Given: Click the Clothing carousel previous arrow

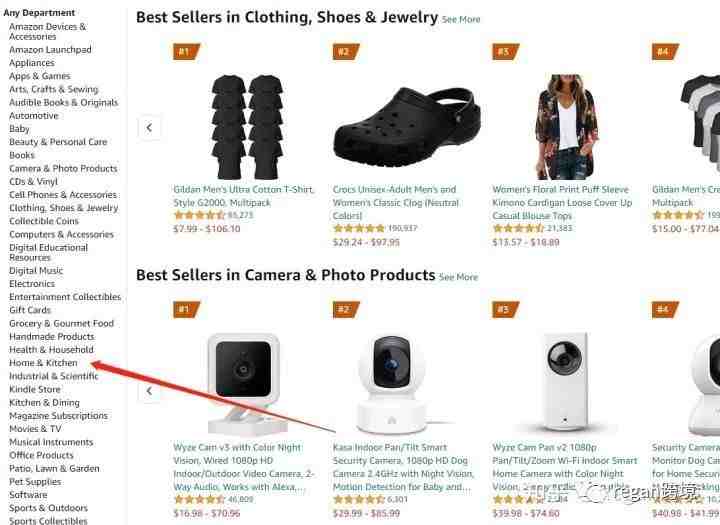Looking at the screenshot, I should coord(149,127).
